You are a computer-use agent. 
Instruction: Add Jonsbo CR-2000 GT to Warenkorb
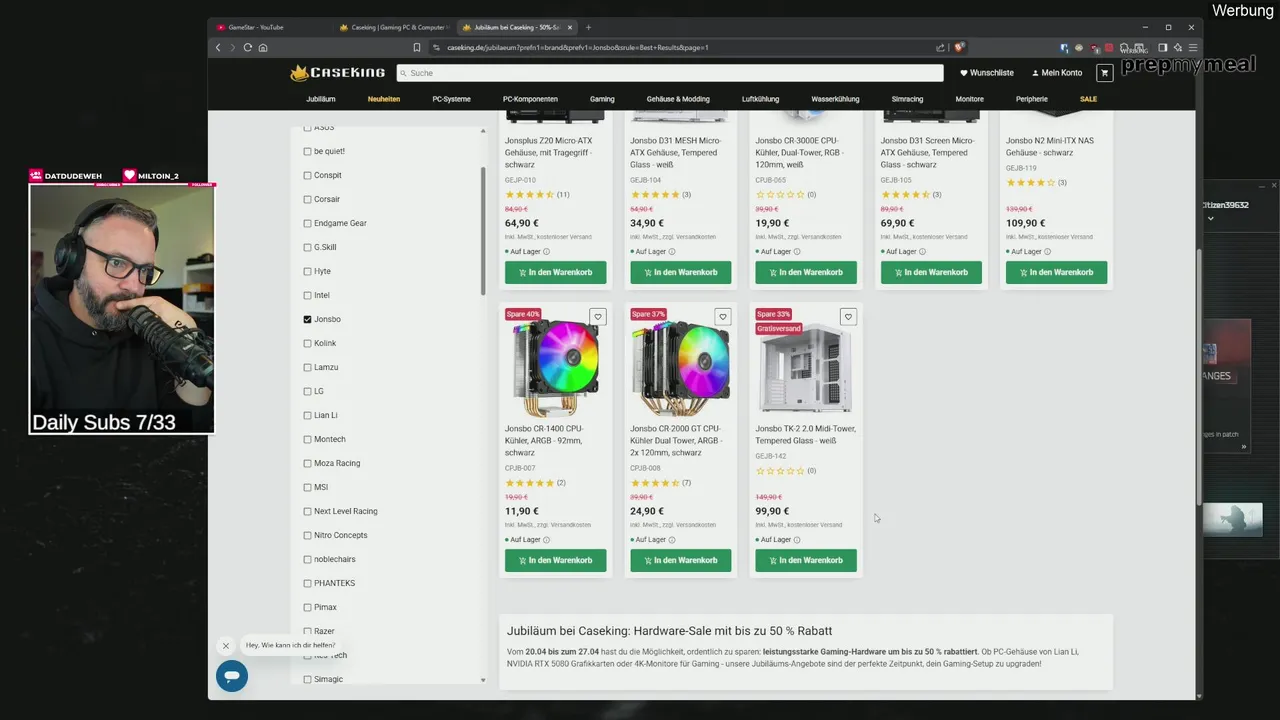[681, 560]
